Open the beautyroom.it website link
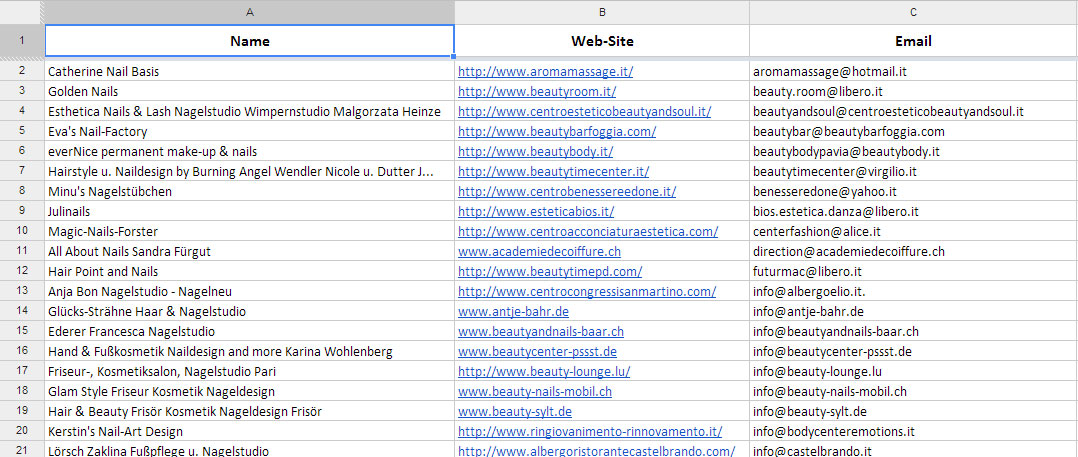1078x457 pixels. point(537,92)
